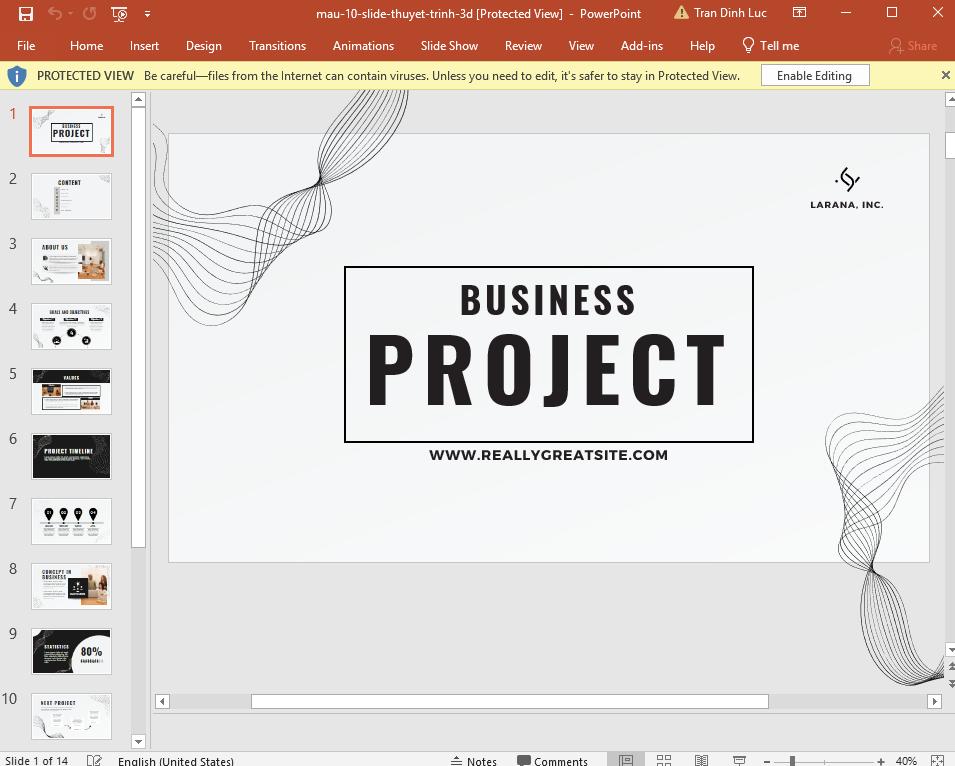Image resolution: width=955 pixels, height=766 pixels.
Task: Open the spelling status language options
Action: [x=176, y=761]
